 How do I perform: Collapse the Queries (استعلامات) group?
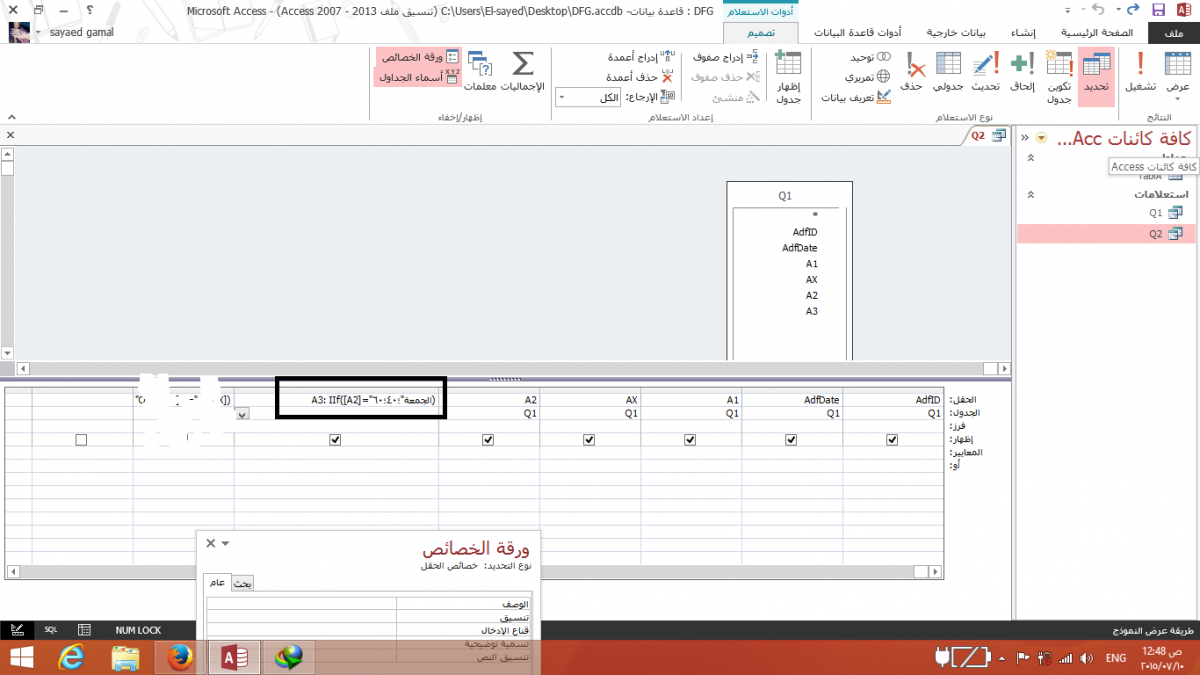(1031, 194)
